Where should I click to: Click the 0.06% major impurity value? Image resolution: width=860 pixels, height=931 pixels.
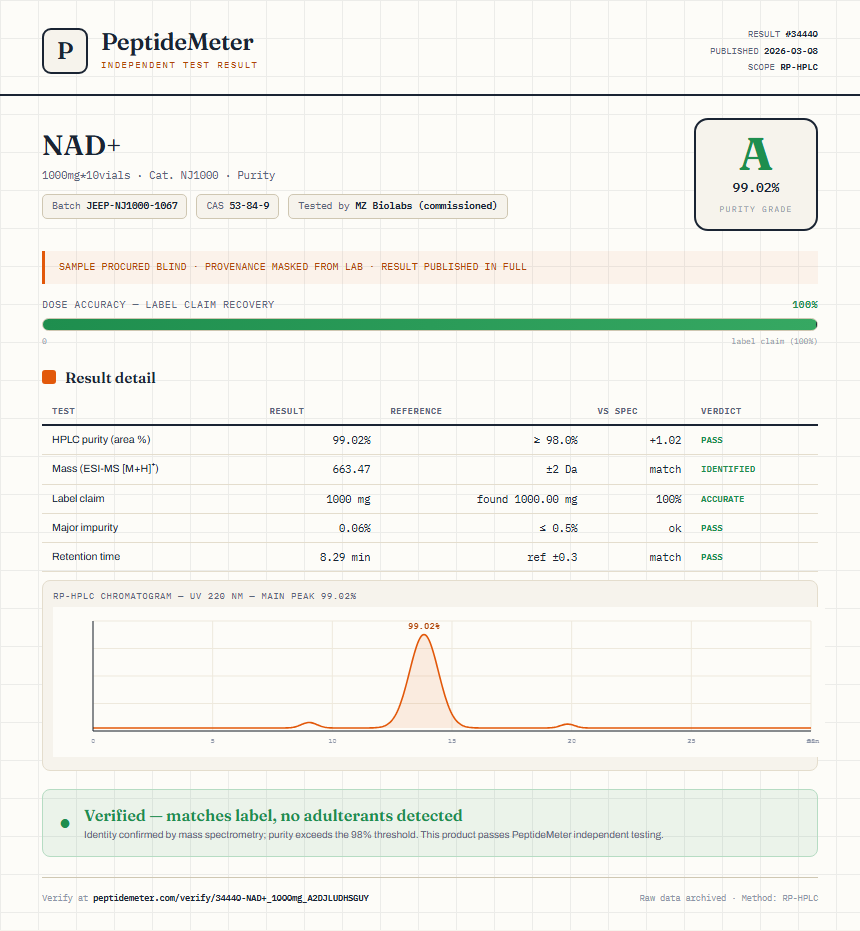355,528
